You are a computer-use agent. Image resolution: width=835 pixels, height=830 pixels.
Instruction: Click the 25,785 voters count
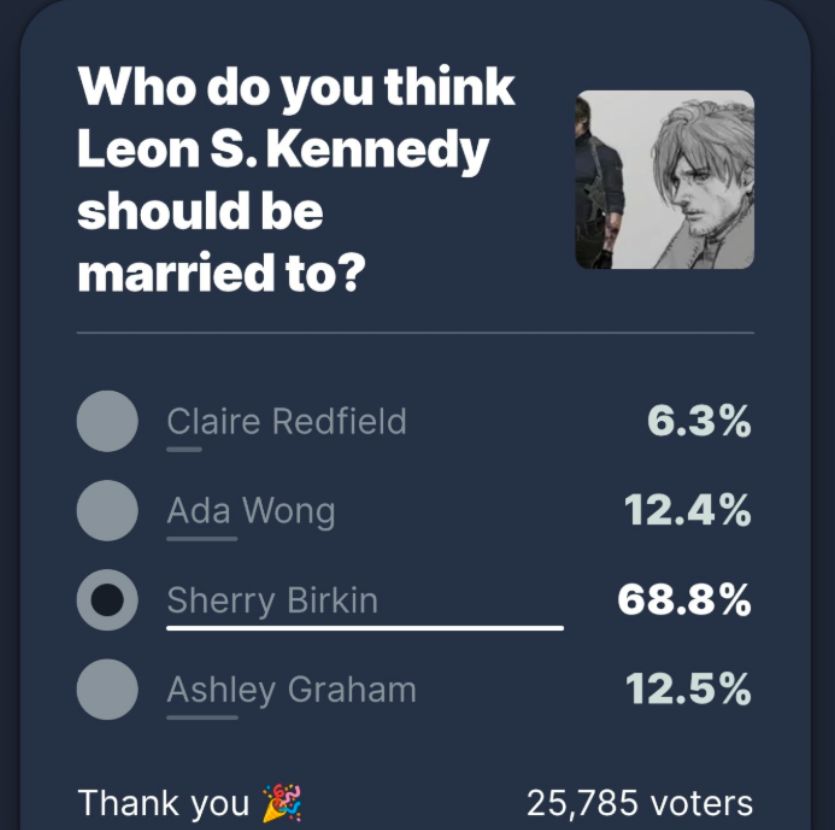pos(640,802)
